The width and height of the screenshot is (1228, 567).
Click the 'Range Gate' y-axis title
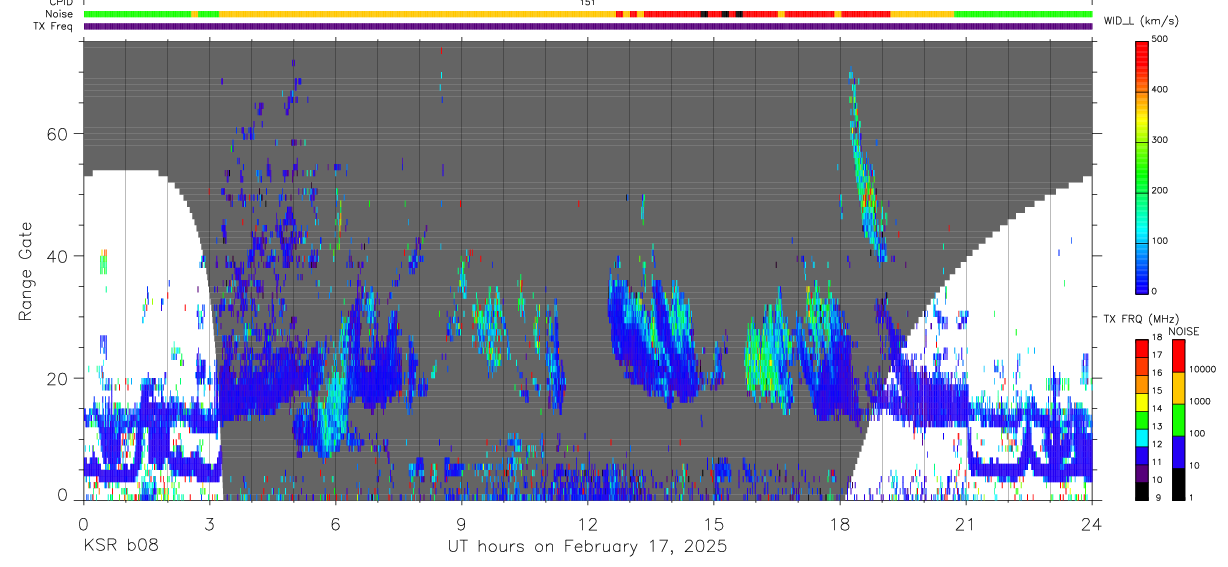point(26,269)
